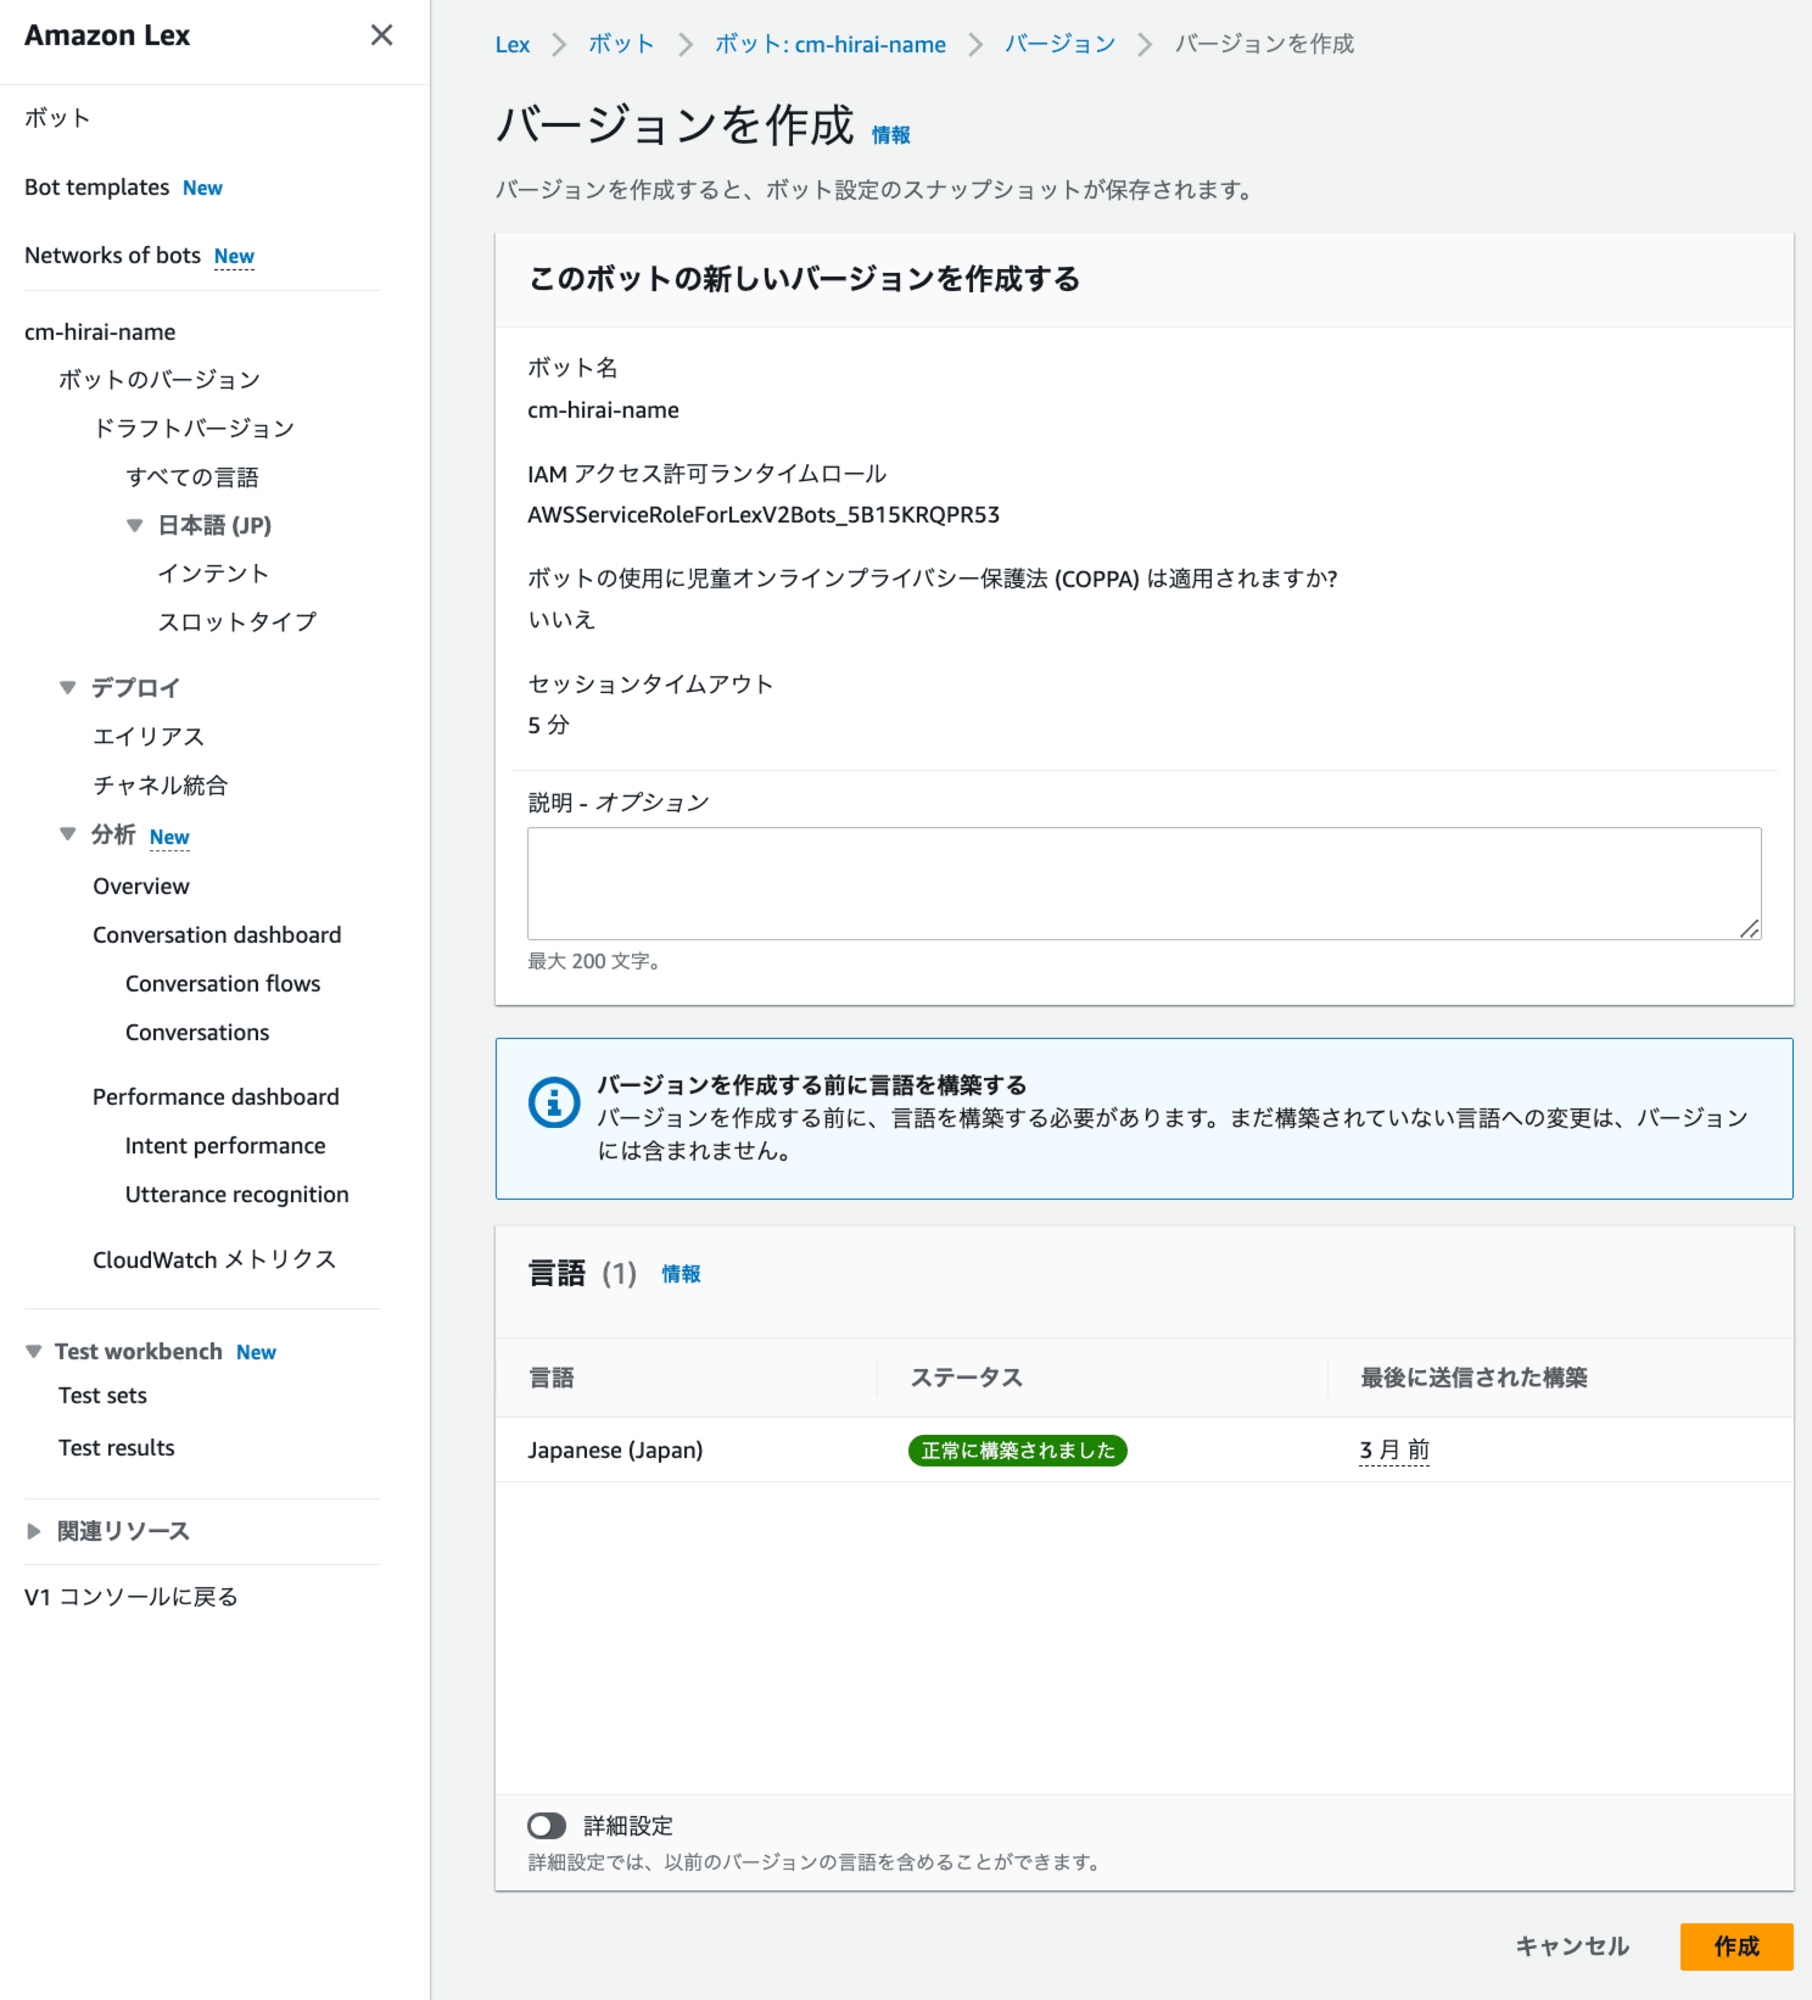Collapse the Test workbench section
The height and width of the screenshot is (2000, 1812).
coord(33,1351)
